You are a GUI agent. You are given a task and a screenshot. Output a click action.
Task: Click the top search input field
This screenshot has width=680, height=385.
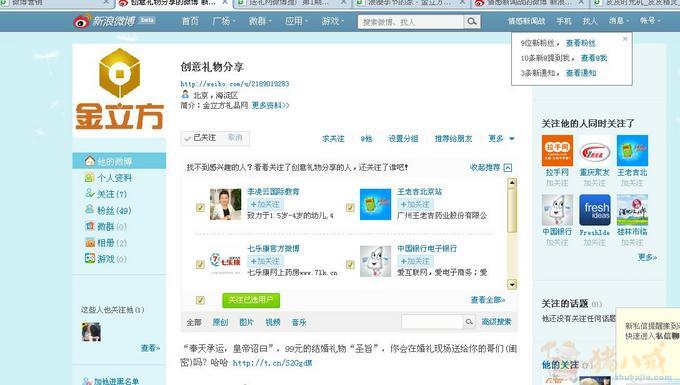coord(410,22)
